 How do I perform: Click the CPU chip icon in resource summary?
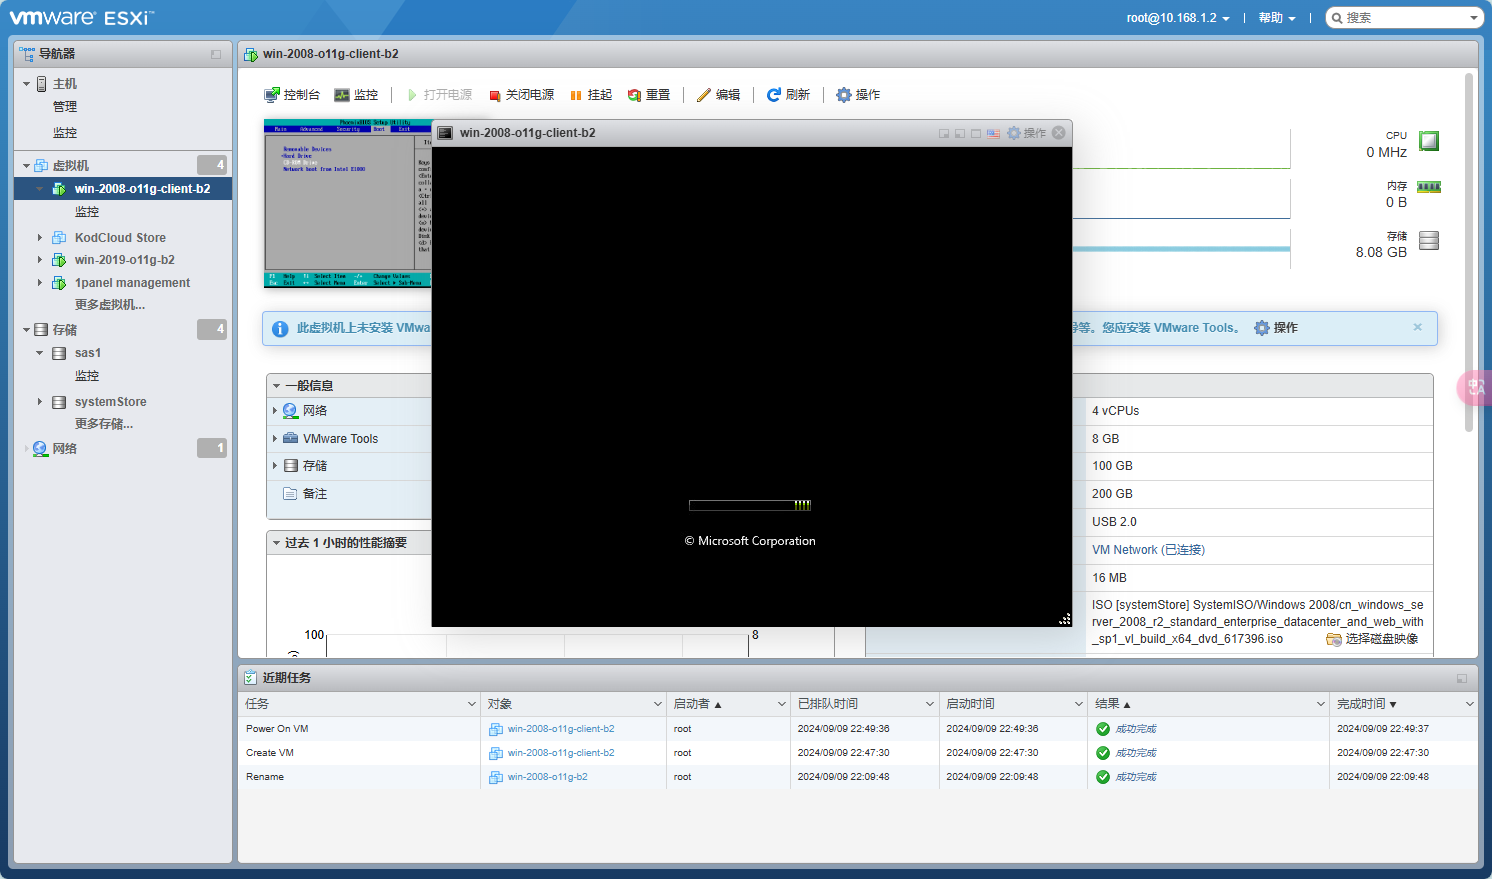[x=1429, y=141]
